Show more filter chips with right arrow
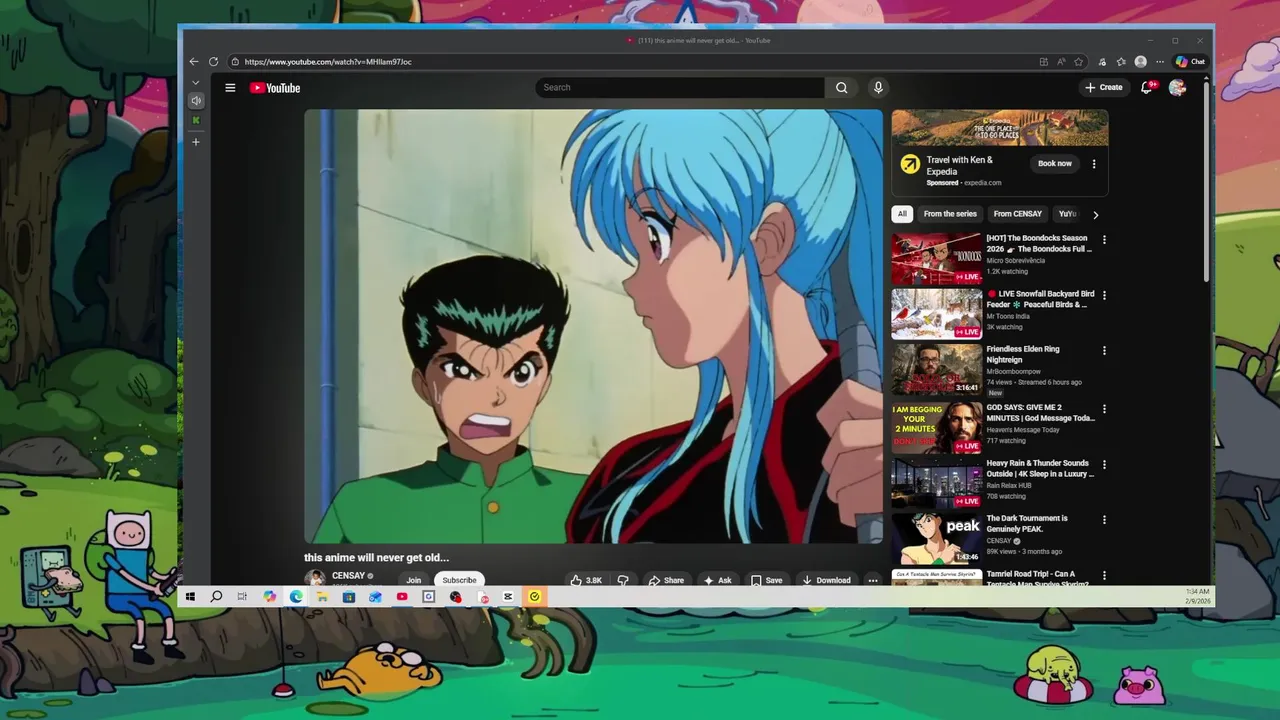 point(1095,214)
